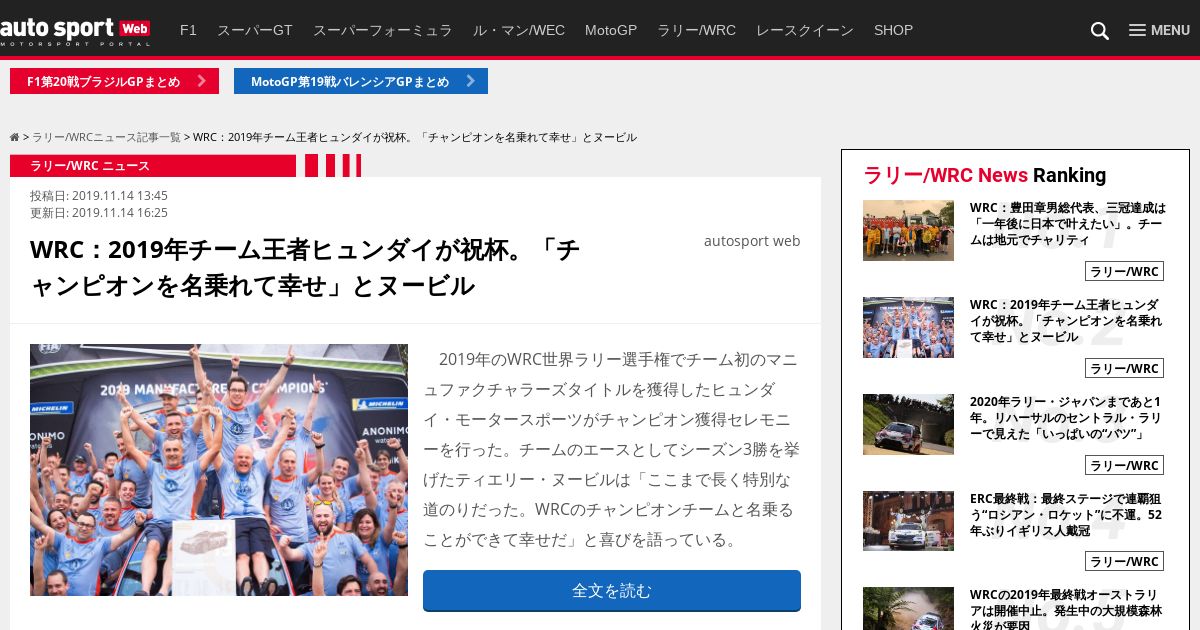Open レースクイーン navigation item
The height and width of the screenshot is (630, 1200).
805,30
